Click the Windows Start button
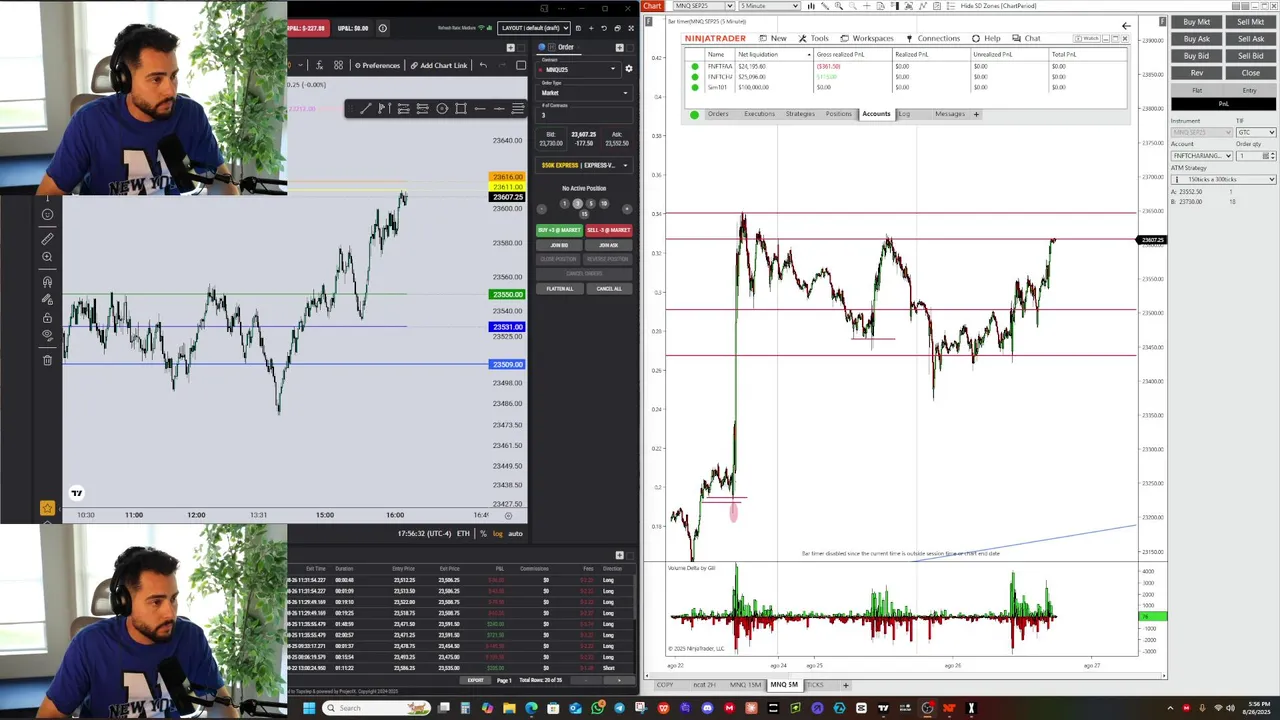Viewport: 1280px width, 720px height. point(309,708)
